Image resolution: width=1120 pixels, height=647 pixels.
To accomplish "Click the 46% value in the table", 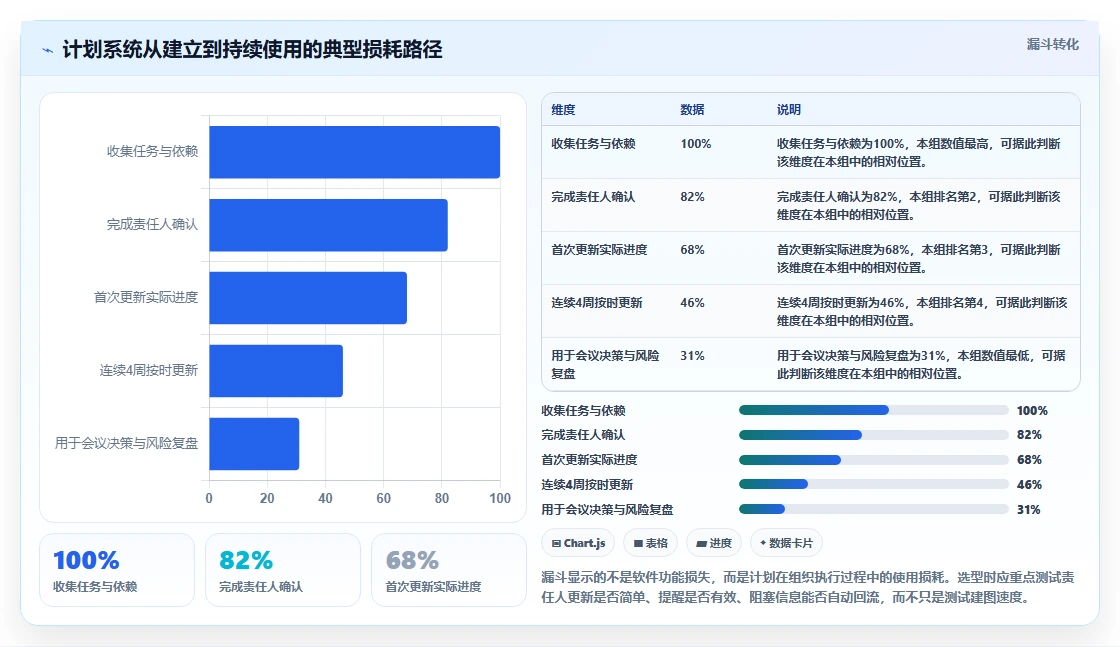I will [x=692, y=303].
